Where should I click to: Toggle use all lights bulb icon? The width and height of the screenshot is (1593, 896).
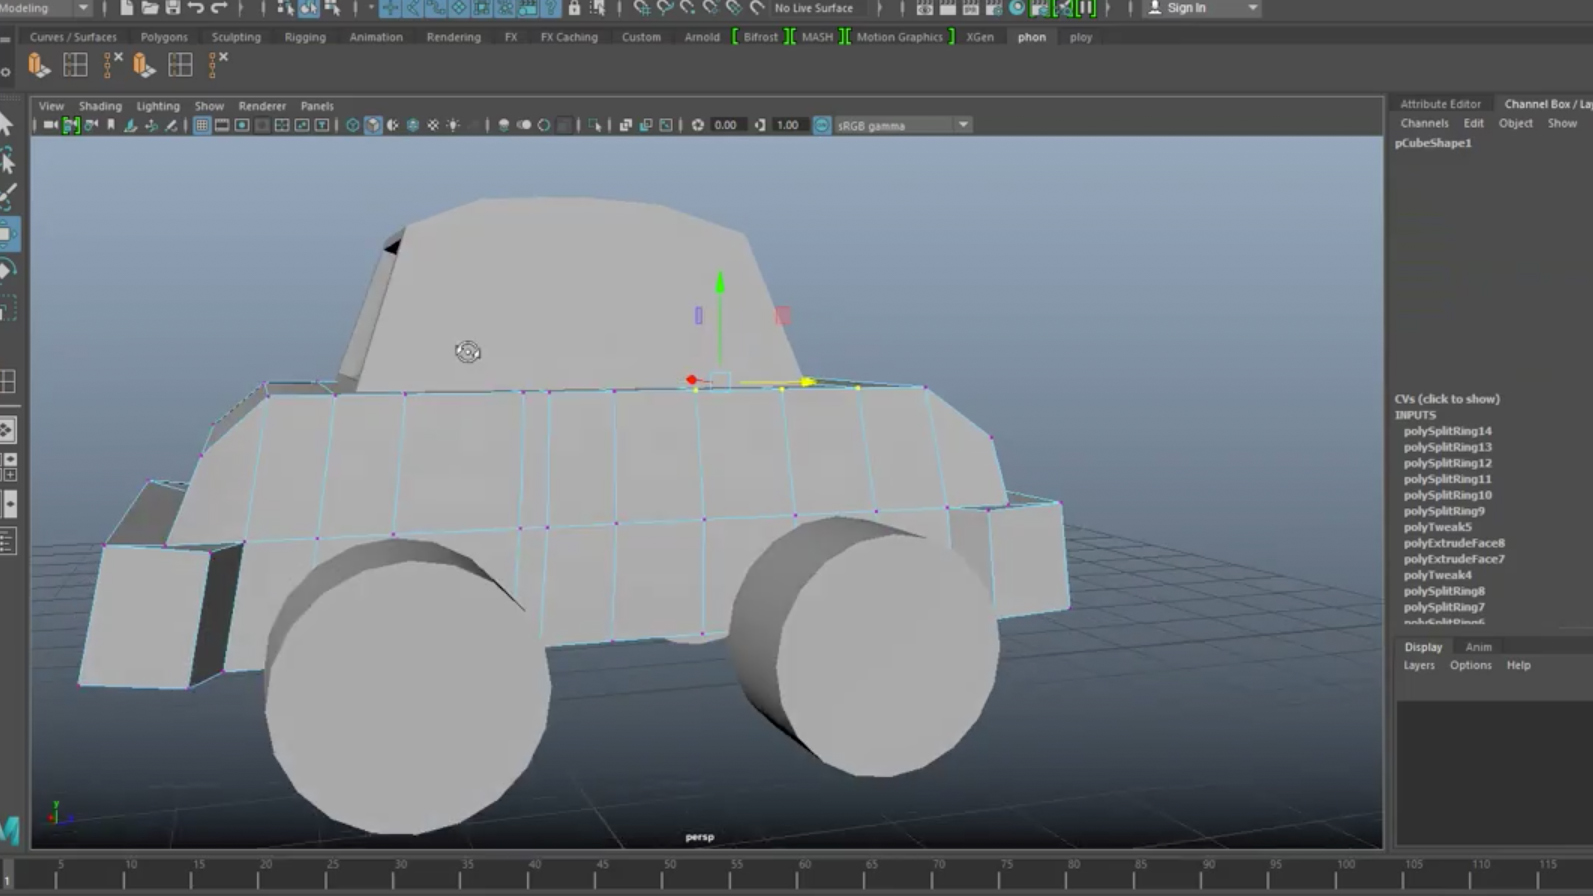tap(453, 125)
